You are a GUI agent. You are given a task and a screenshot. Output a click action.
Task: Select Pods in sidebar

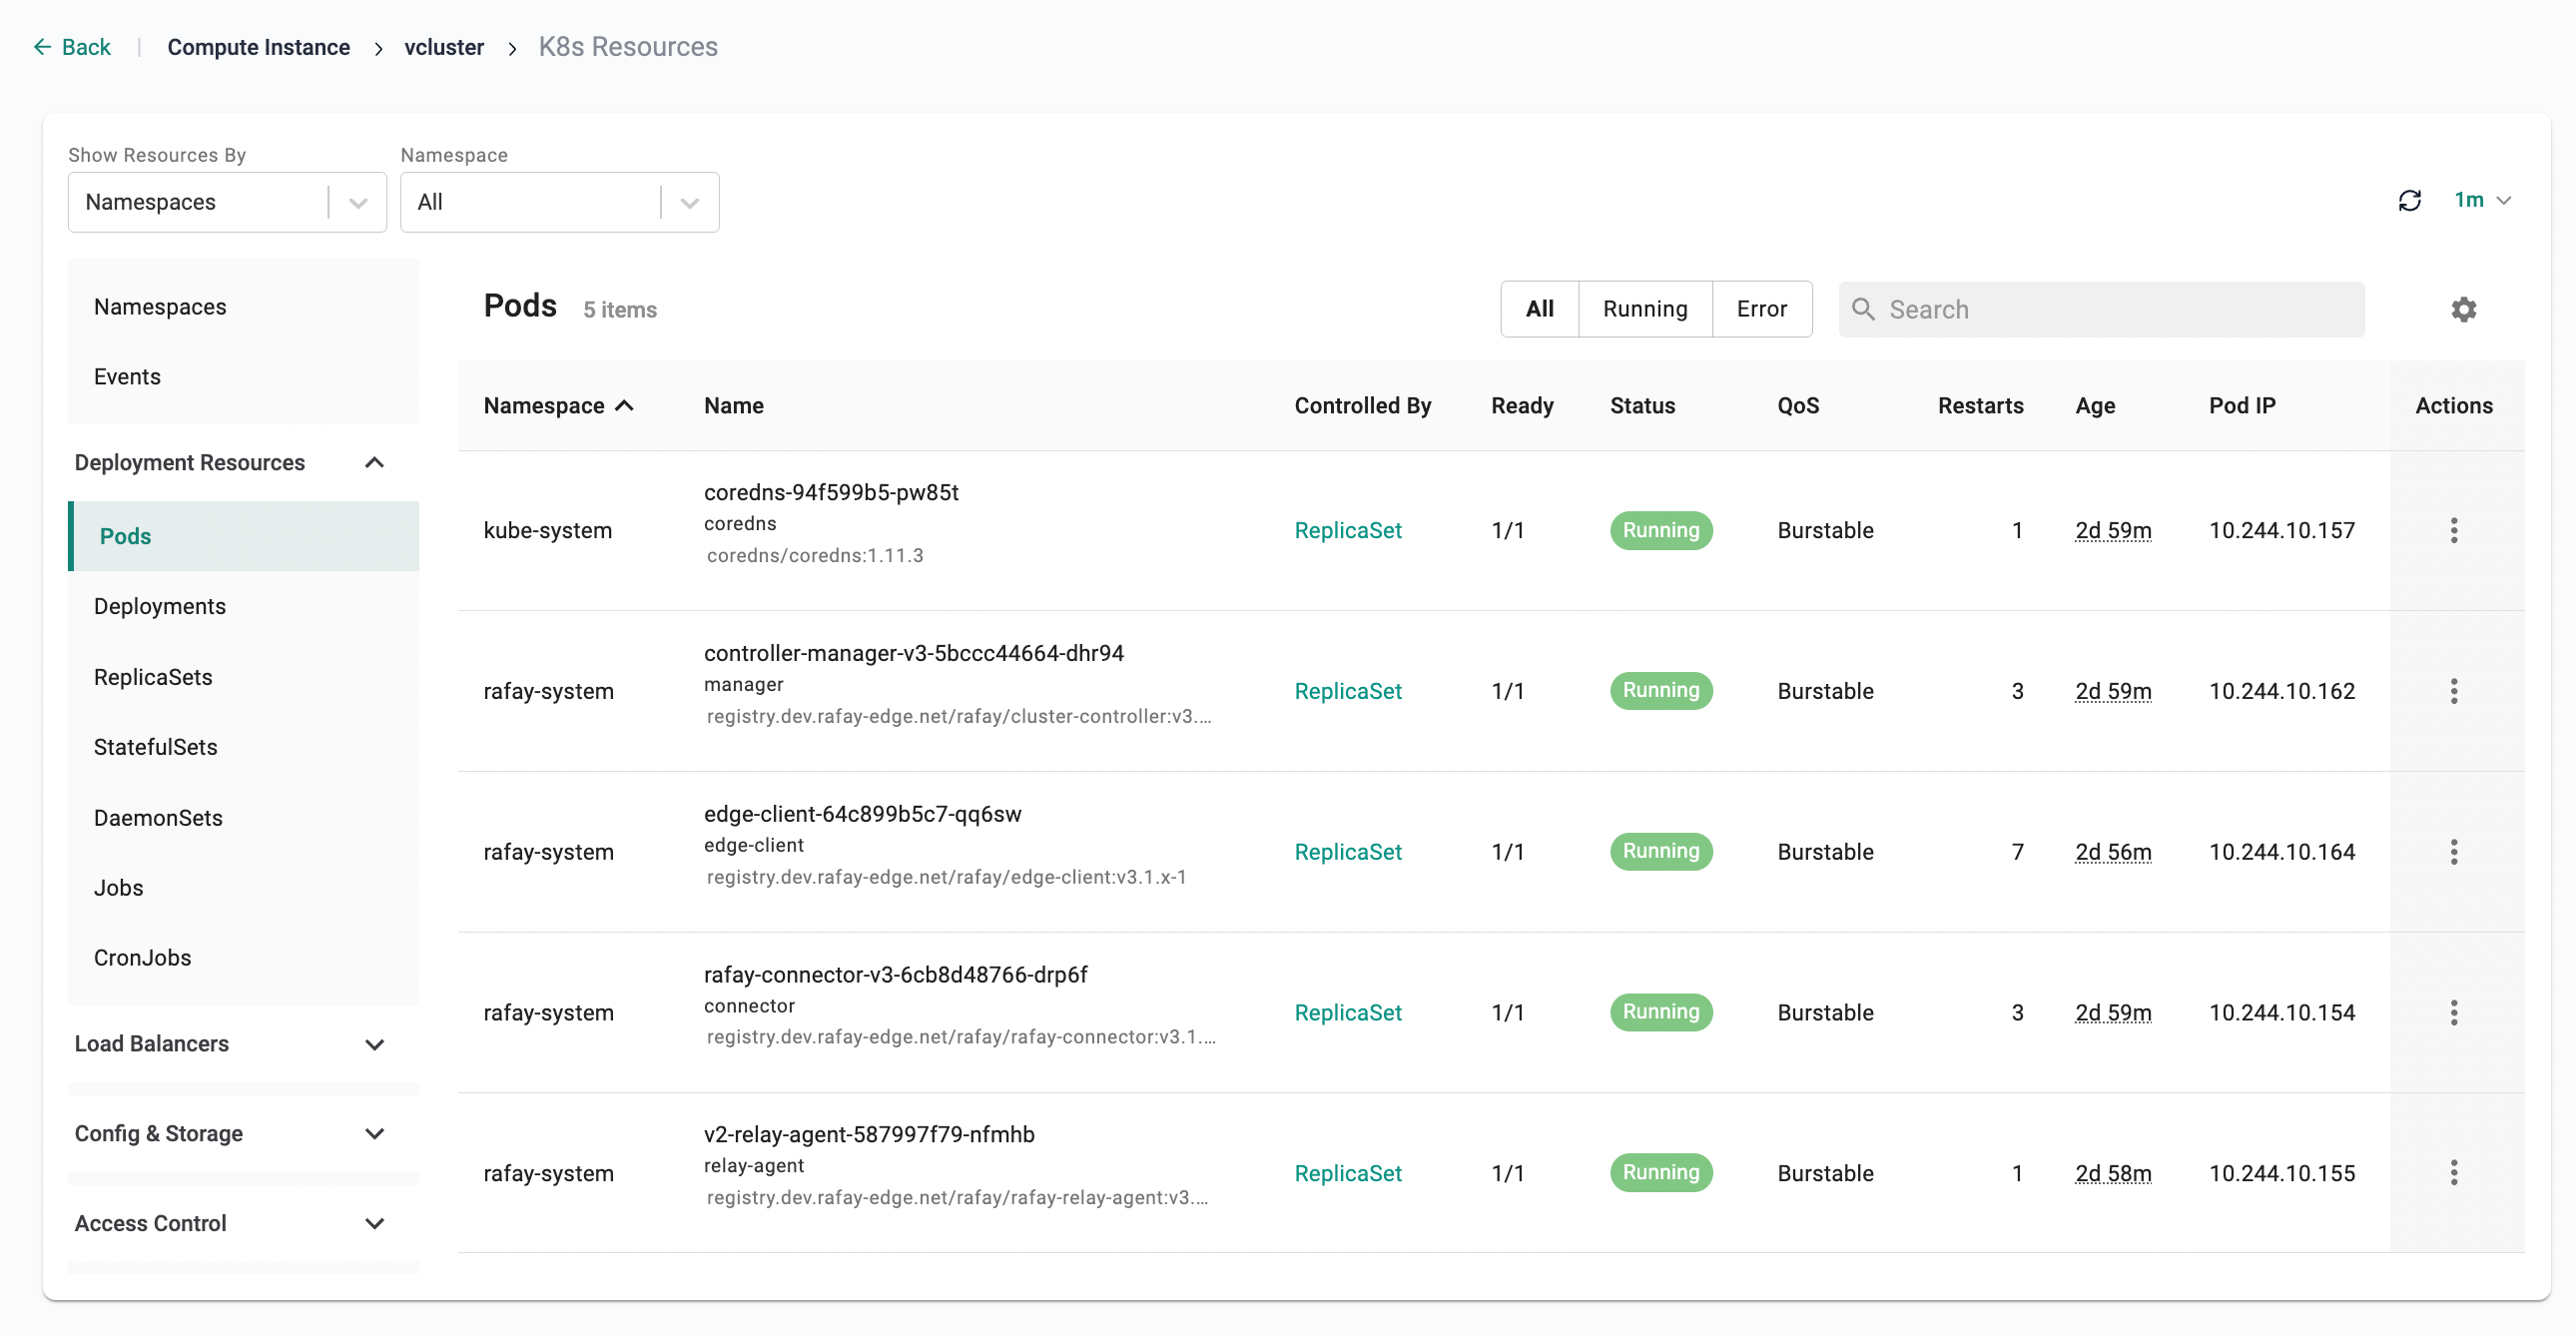[243, 536]
